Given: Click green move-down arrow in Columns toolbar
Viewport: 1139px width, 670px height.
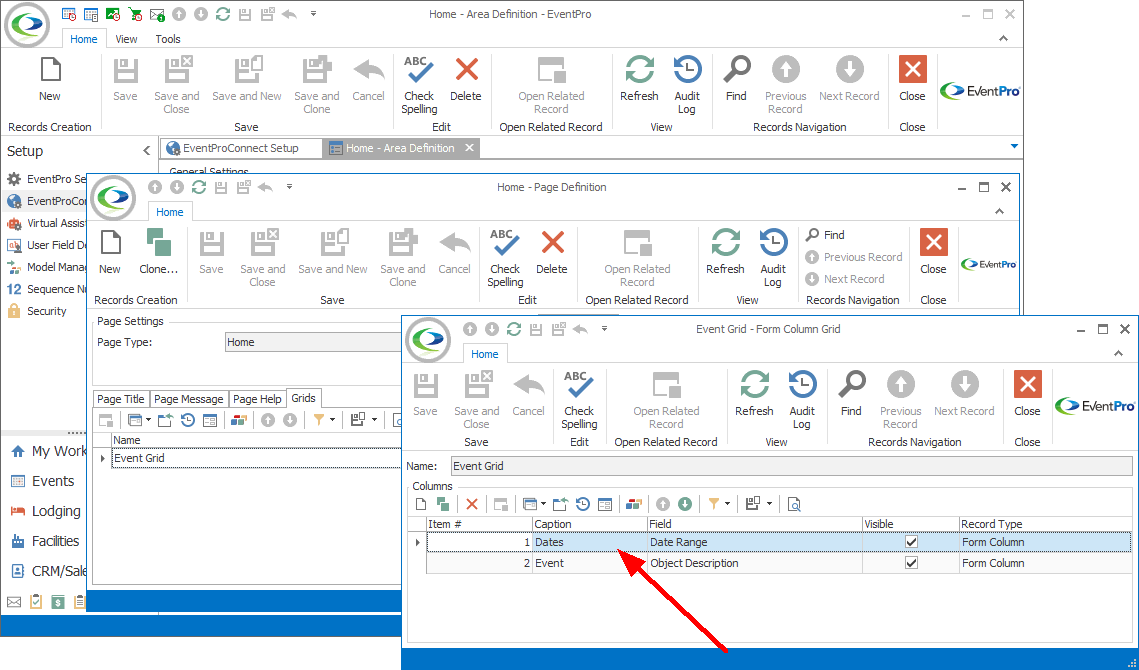Looking at the screenshot, I should click(x=685, y=504).
